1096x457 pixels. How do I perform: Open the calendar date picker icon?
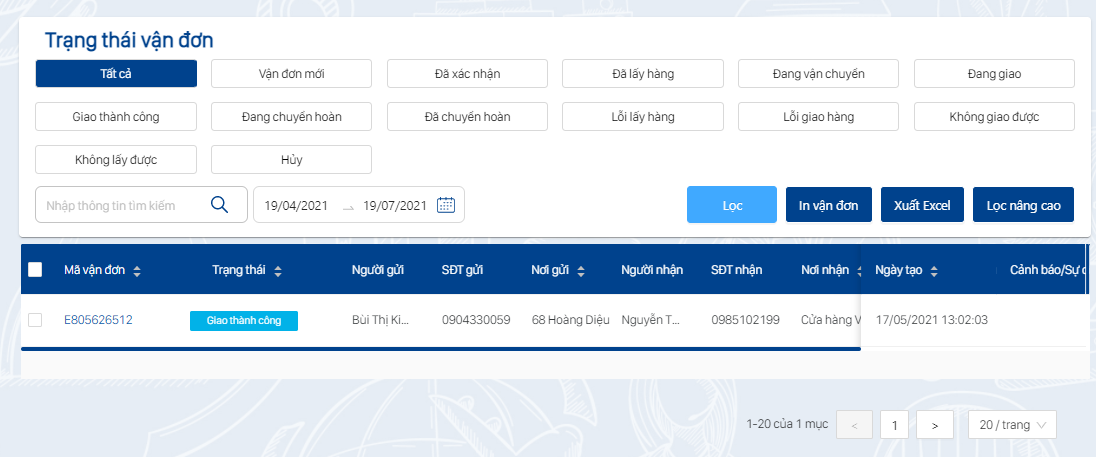tap(446, 205)
